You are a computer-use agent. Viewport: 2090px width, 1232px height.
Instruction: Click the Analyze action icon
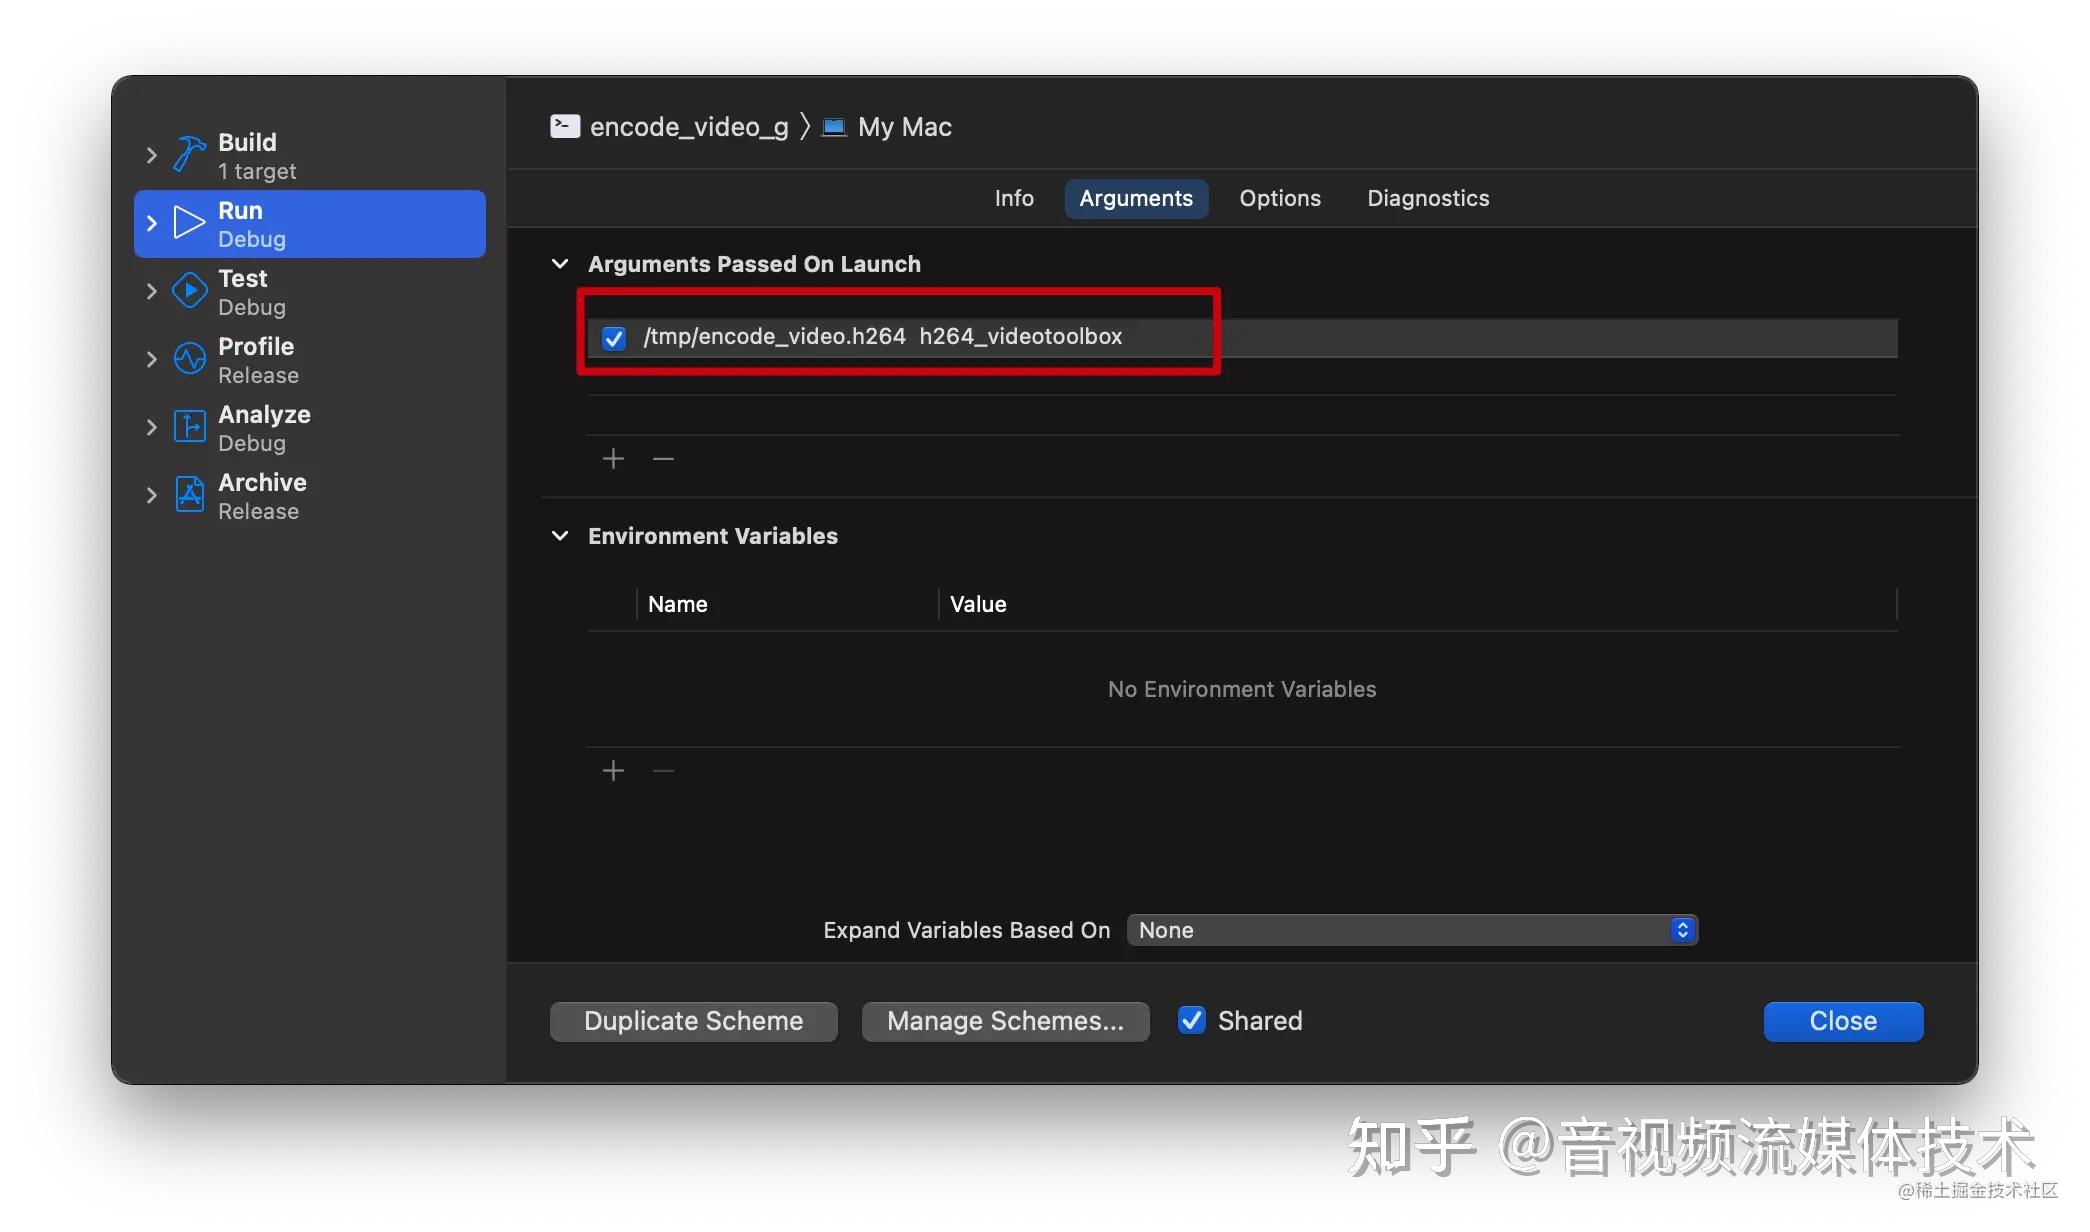tap(188, 426)
